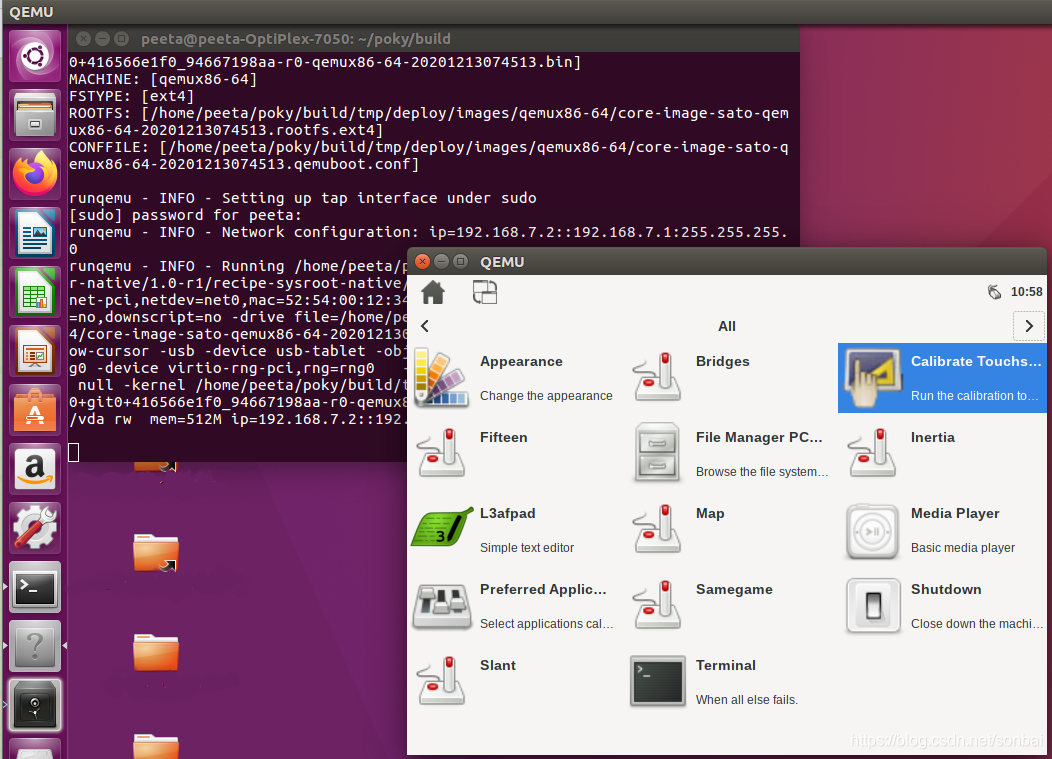Click the terminal cursor block
The image size is (1052, 759).
[x=74, y=453]
